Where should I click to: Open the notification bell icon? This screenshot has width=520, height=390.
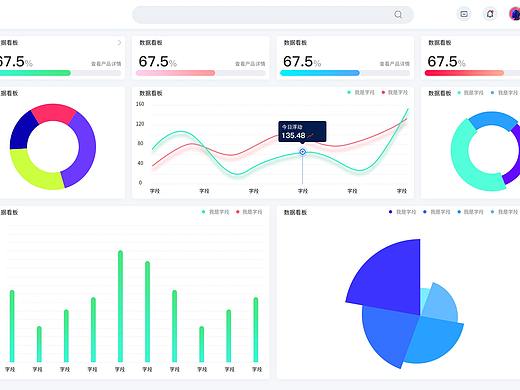pyautogui.click(x=490, y=14)
